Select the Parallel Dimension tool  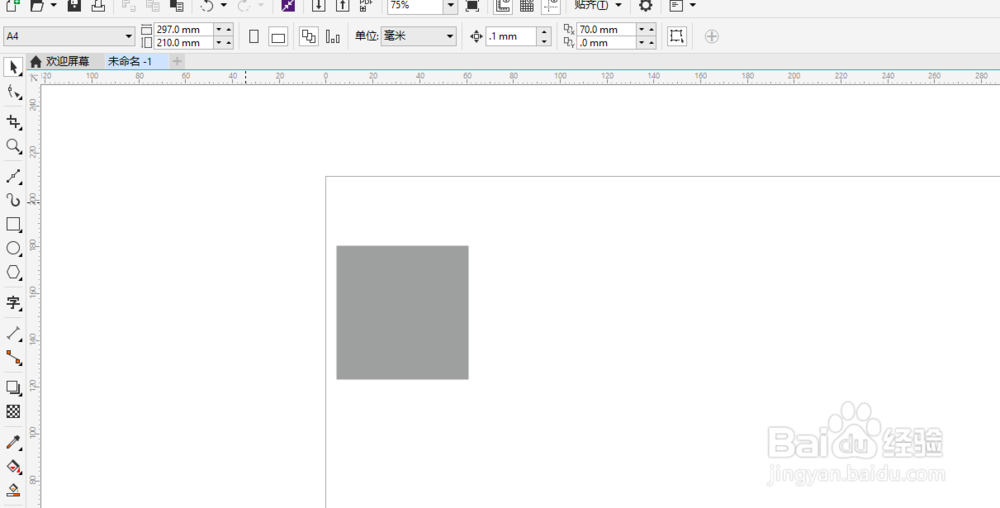point(13,333)
